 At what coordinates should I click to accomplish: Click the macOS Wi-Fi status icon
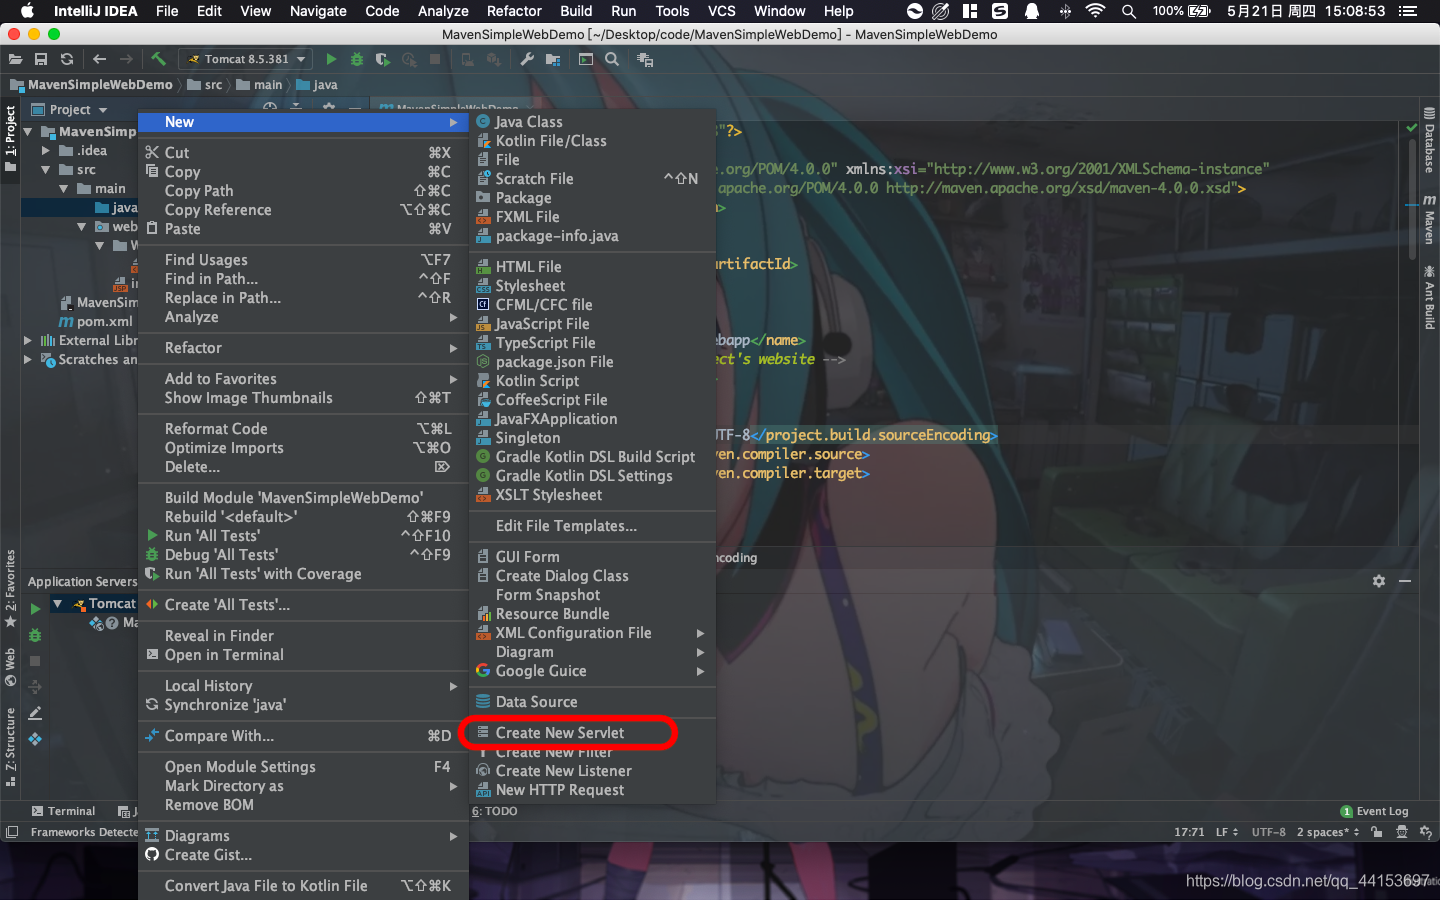[x=1095, y=11]
